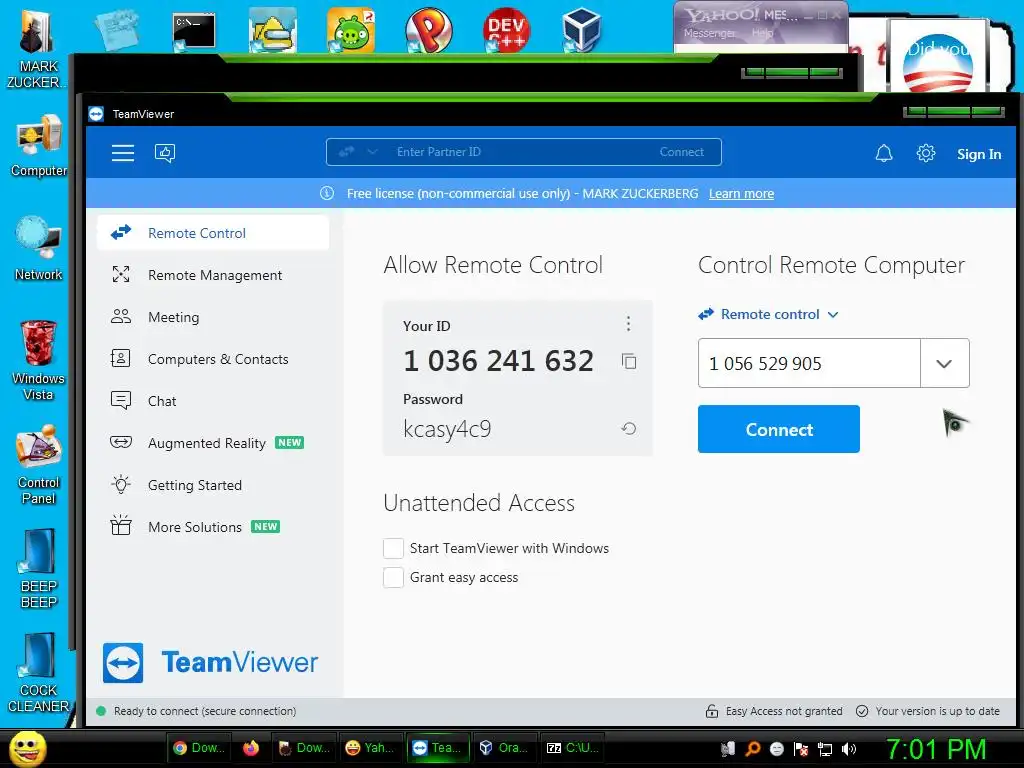The height and width of the screenshot is (768, 1024).
Task: Expand connection mode chevron in top bar
Action: tap(372, 152)
